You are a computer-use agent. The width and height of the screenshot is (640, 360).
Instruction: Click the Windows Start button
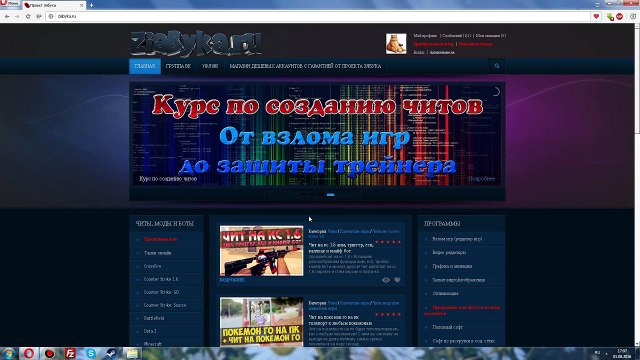tap(8, 353)
